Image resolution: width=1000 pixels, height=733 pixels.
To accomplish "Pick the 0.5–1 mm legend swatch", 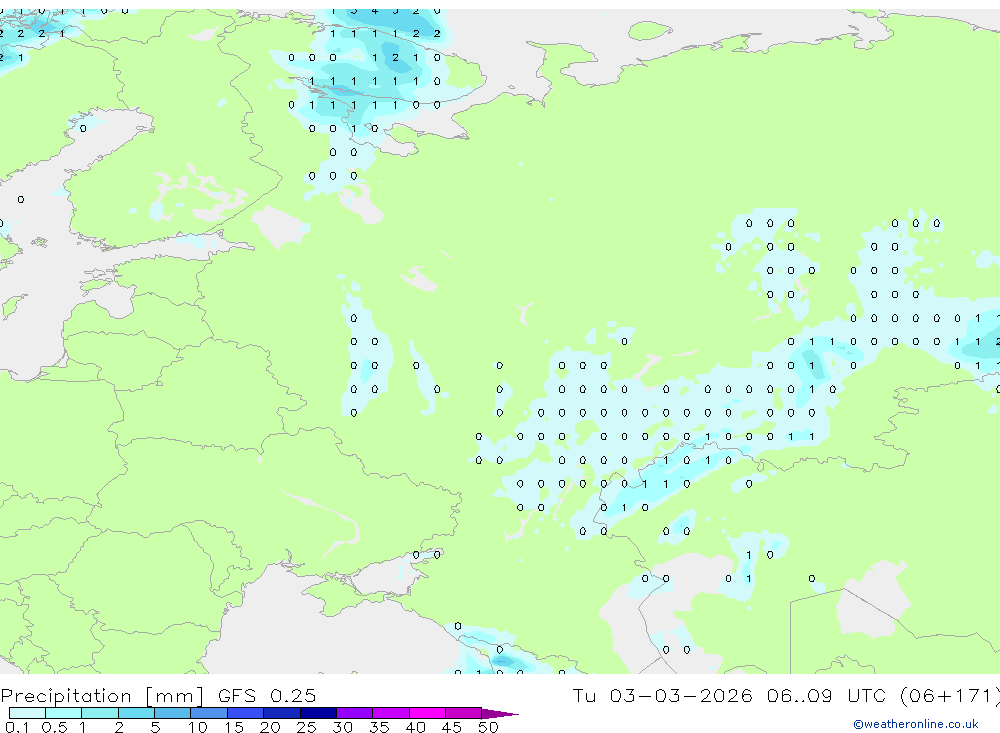I will [x=64, y=713].
